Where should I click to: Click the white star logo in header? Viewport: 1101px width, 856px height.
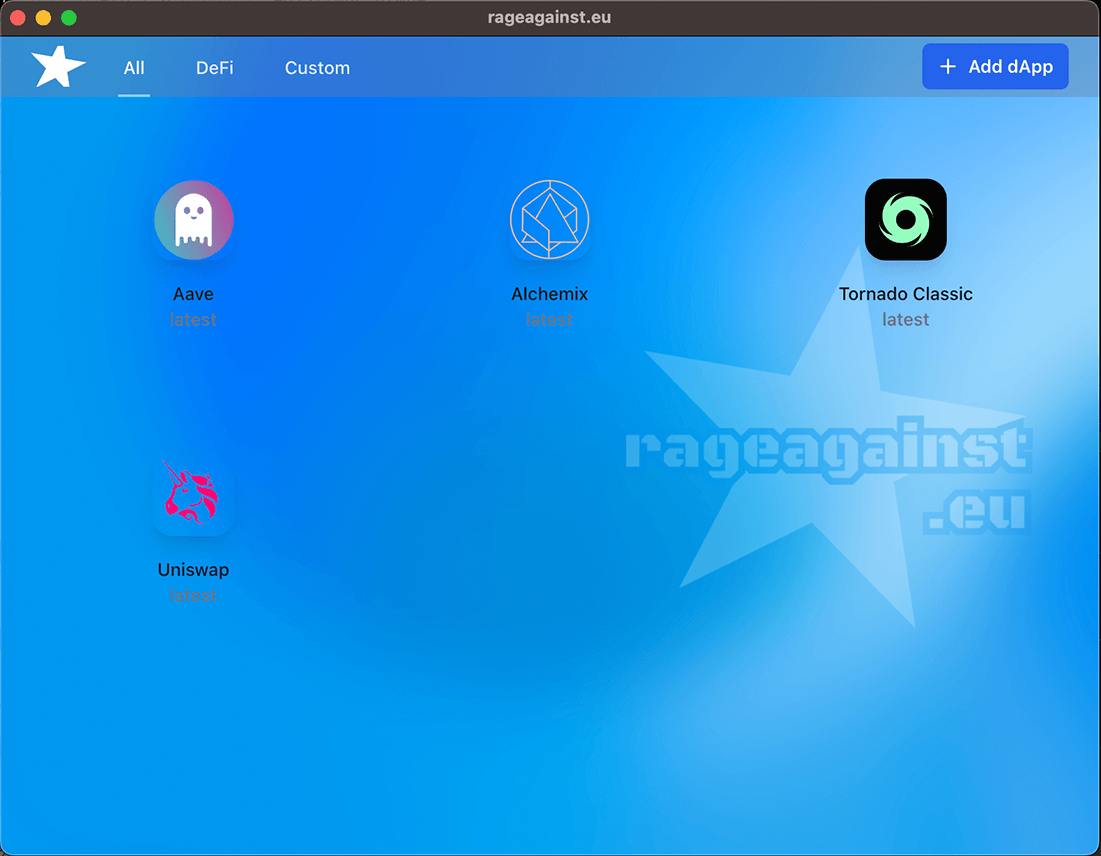pos(58,67)
